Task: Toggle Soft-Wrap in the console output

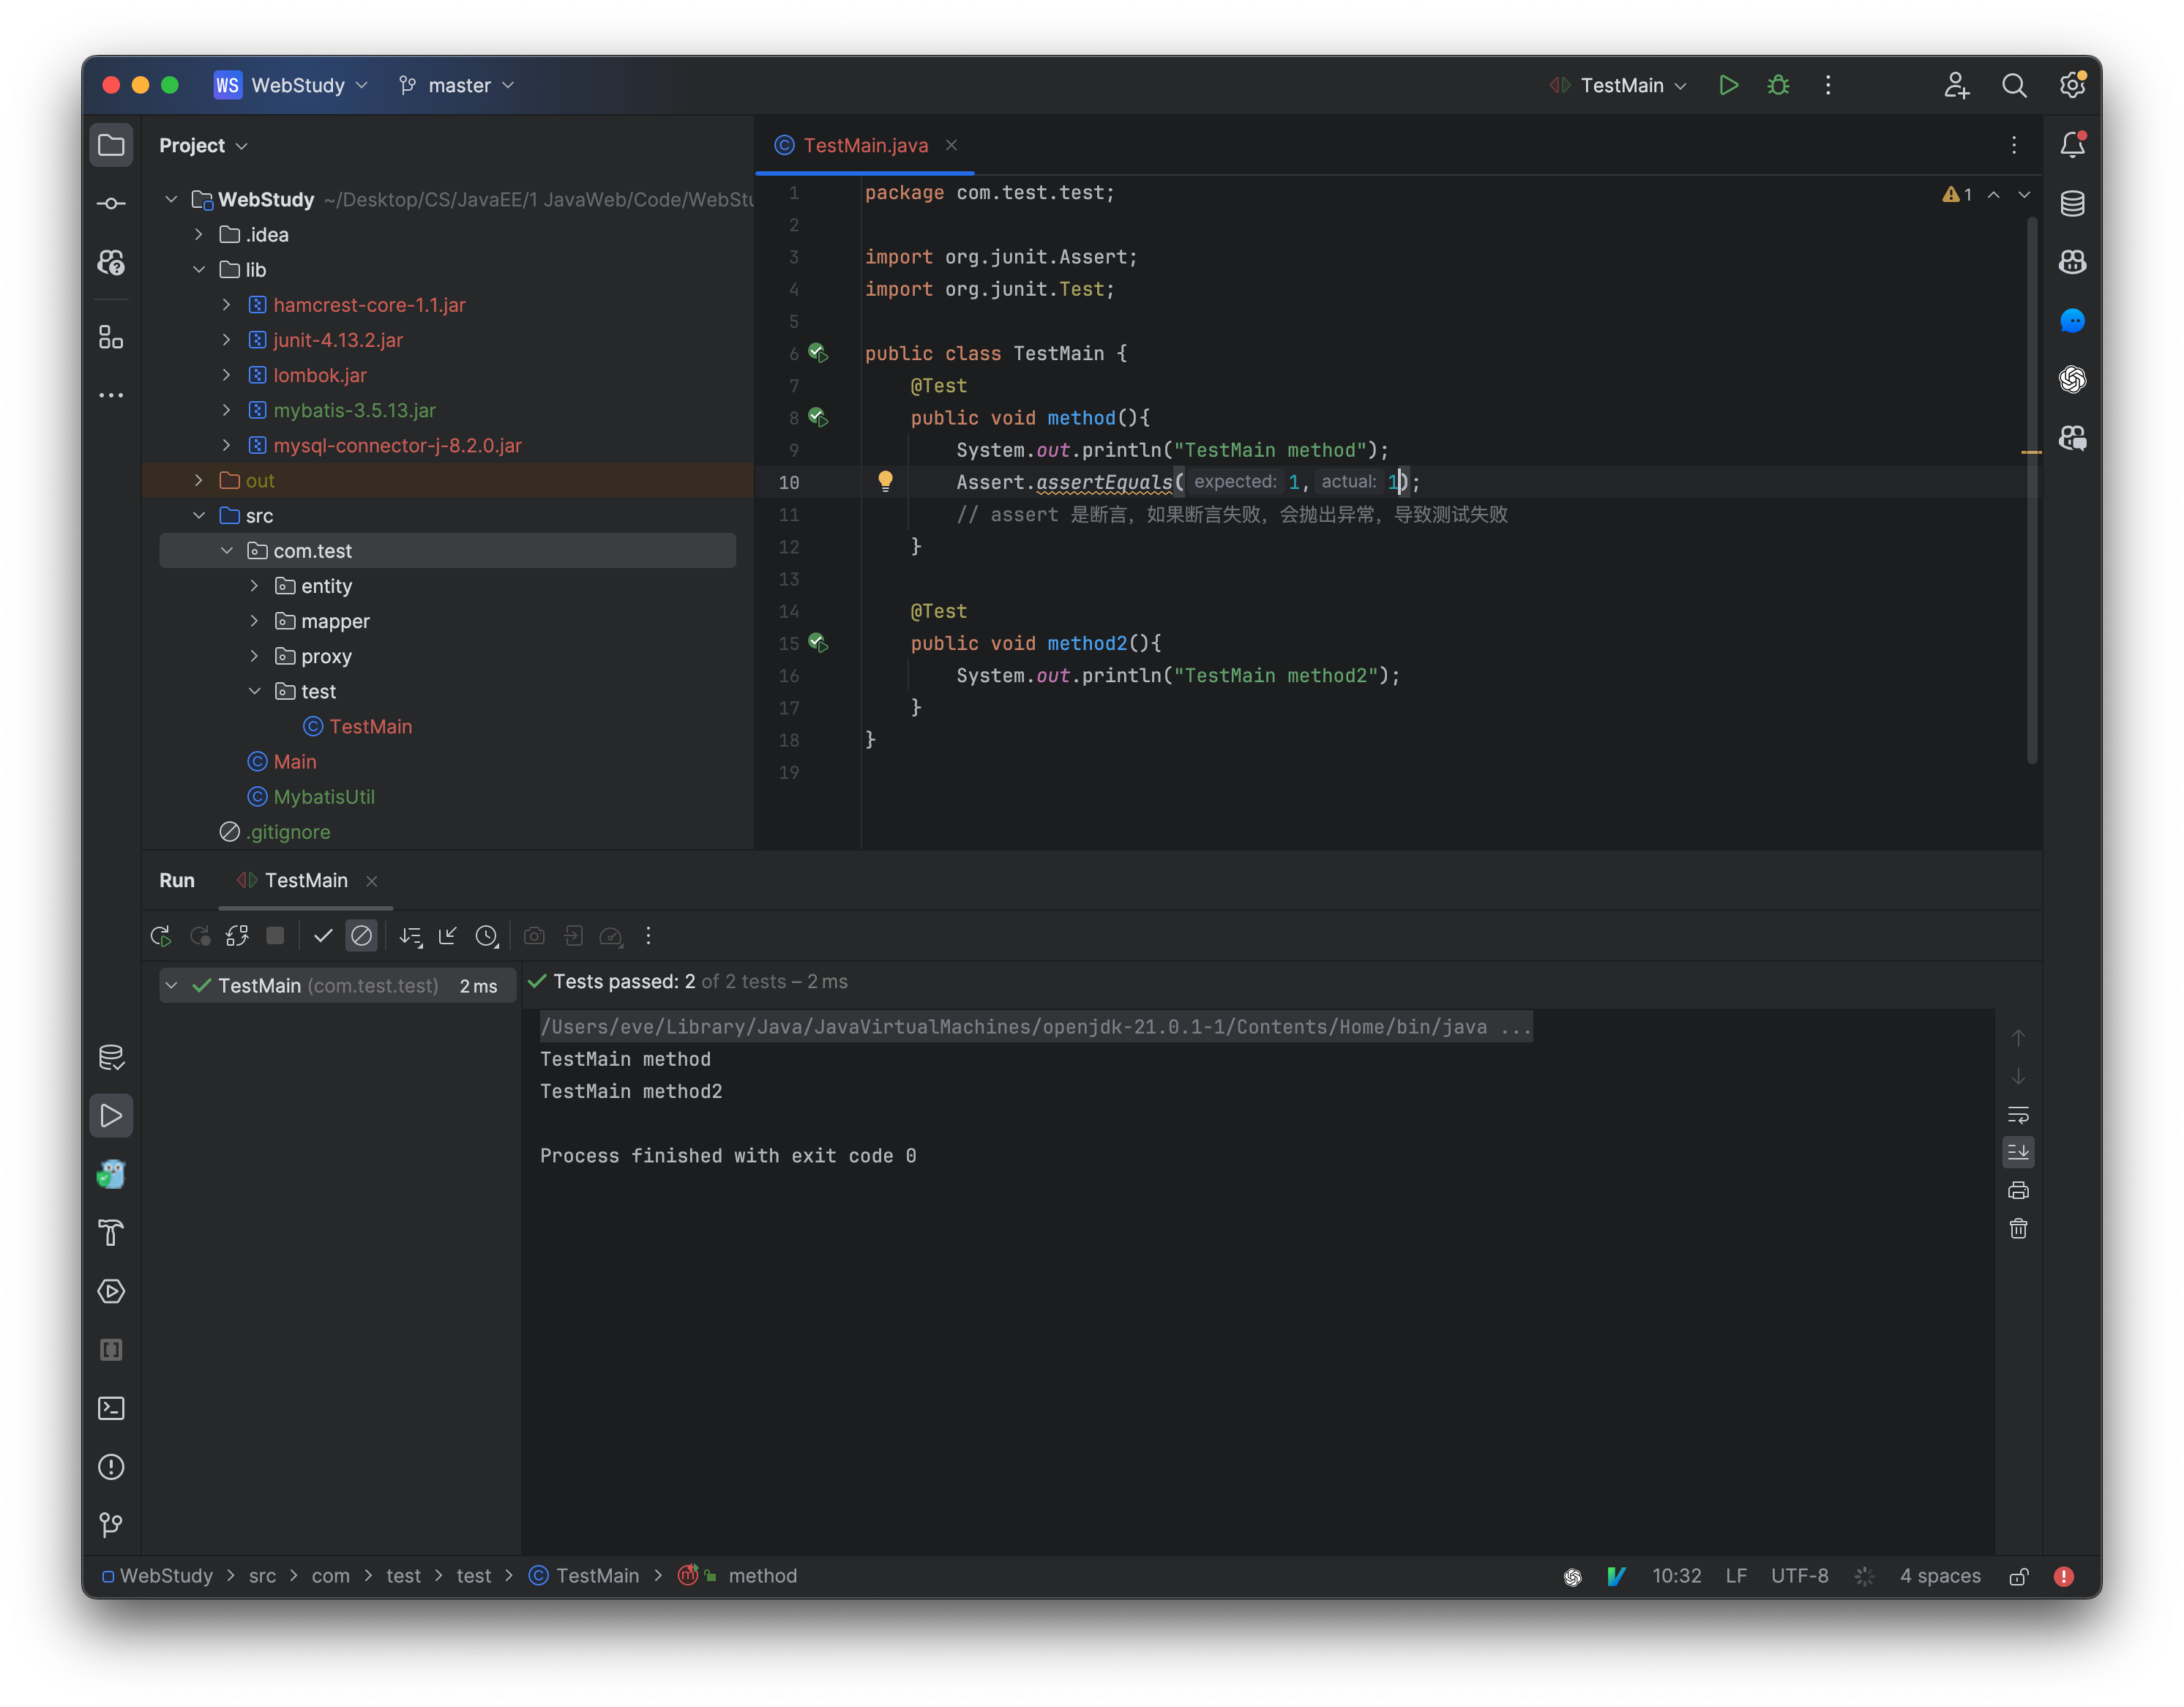Action: 2018,1114
